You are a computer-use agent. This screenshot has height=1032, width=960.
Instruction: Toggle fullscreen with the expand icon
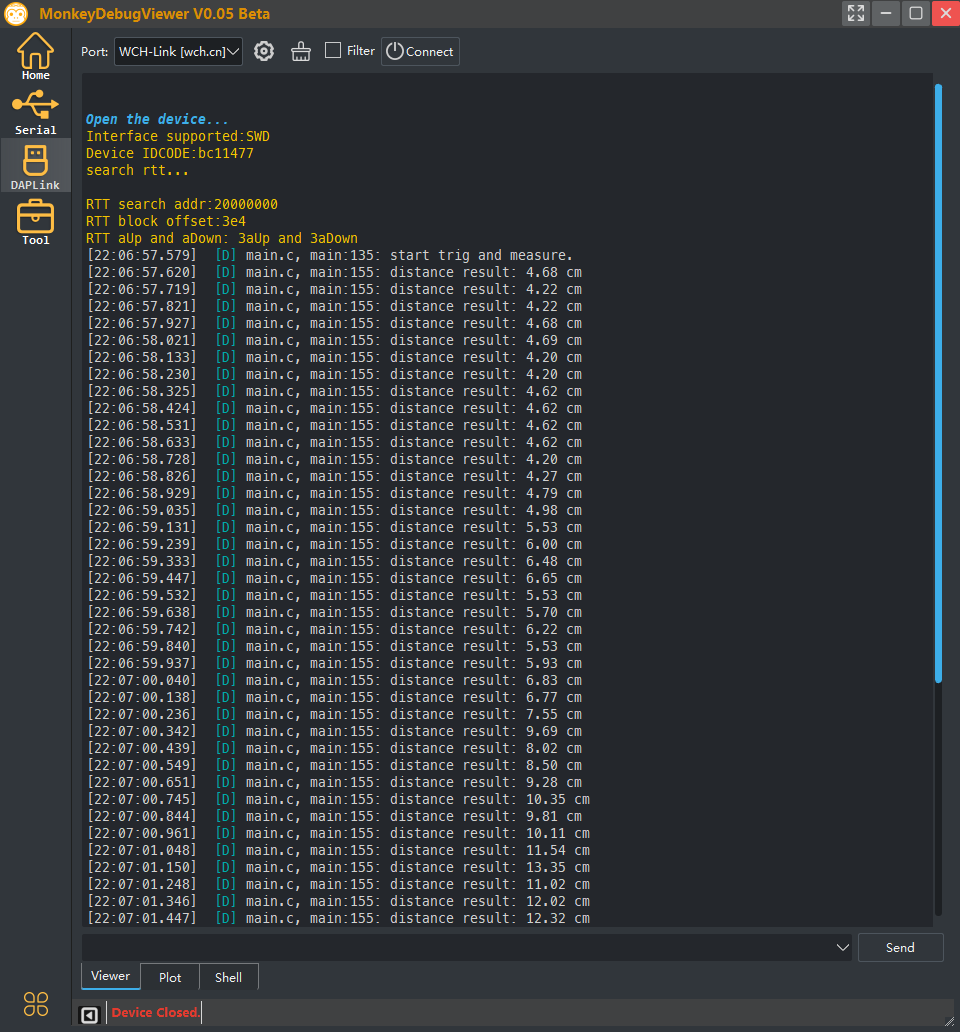tap(855, 13)
